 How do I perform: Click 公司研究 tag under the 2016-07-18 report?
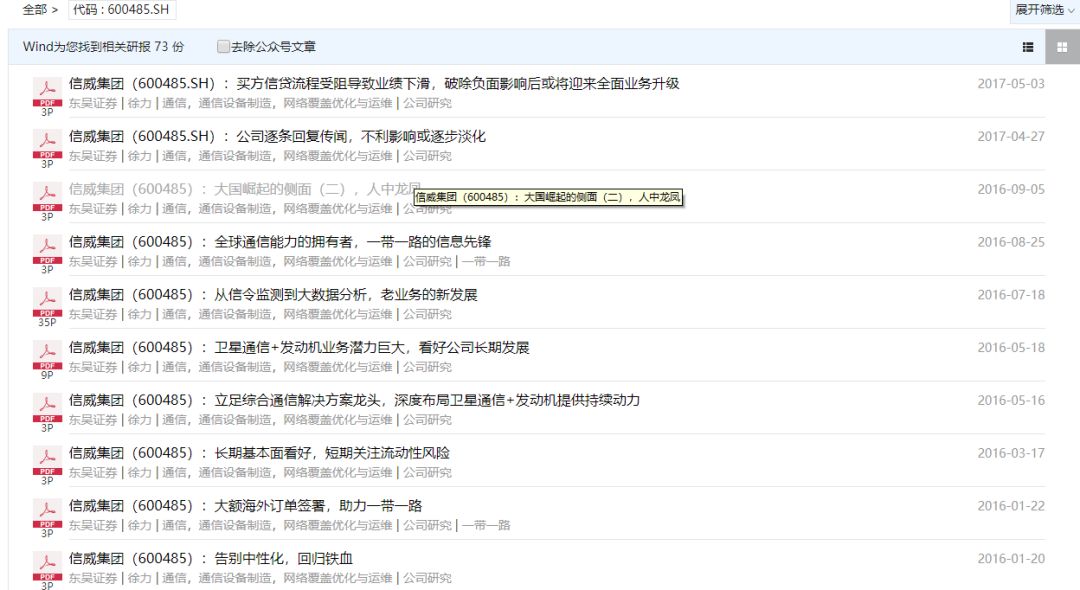click(427, 315)
